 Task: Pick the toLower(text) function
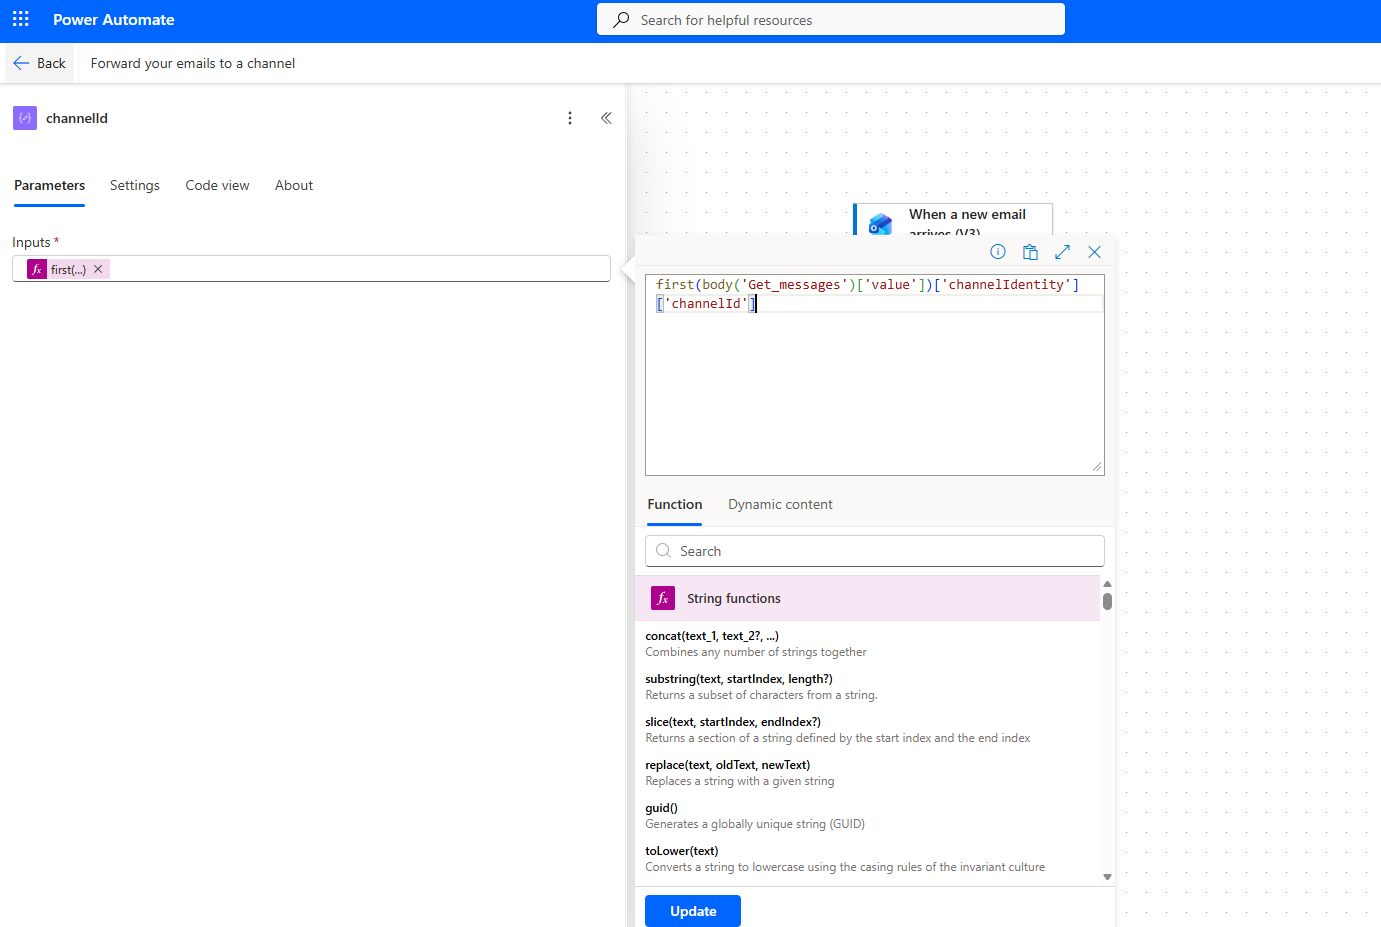coord(682,851)
